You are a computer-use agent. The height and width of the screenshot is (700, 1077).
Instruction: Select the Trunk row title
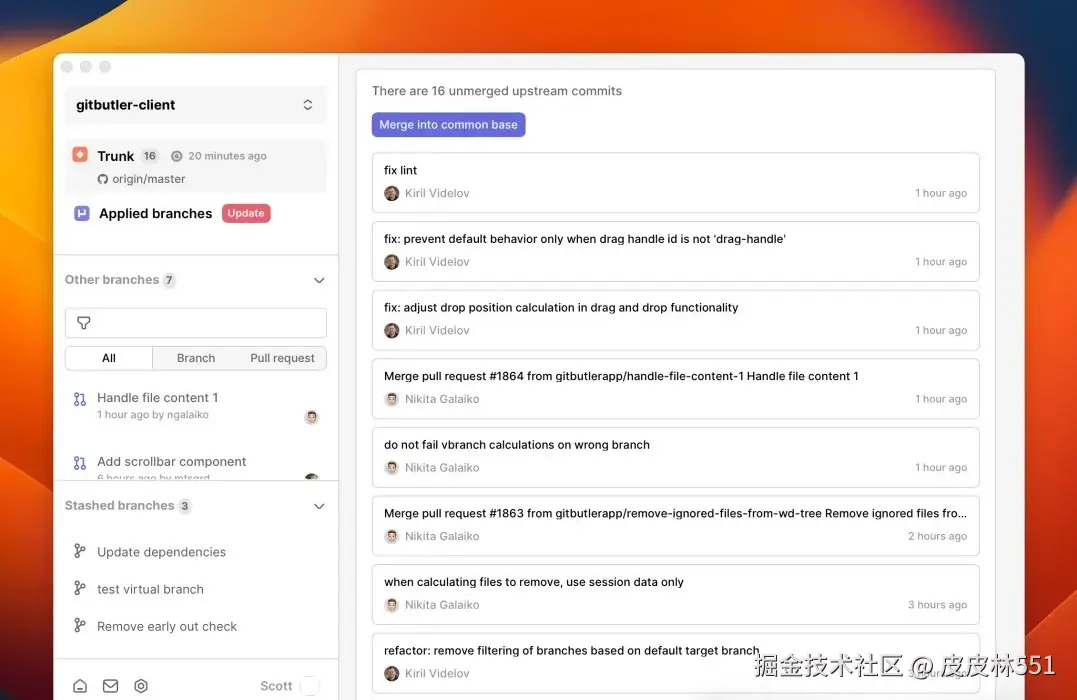pos(115,156)
